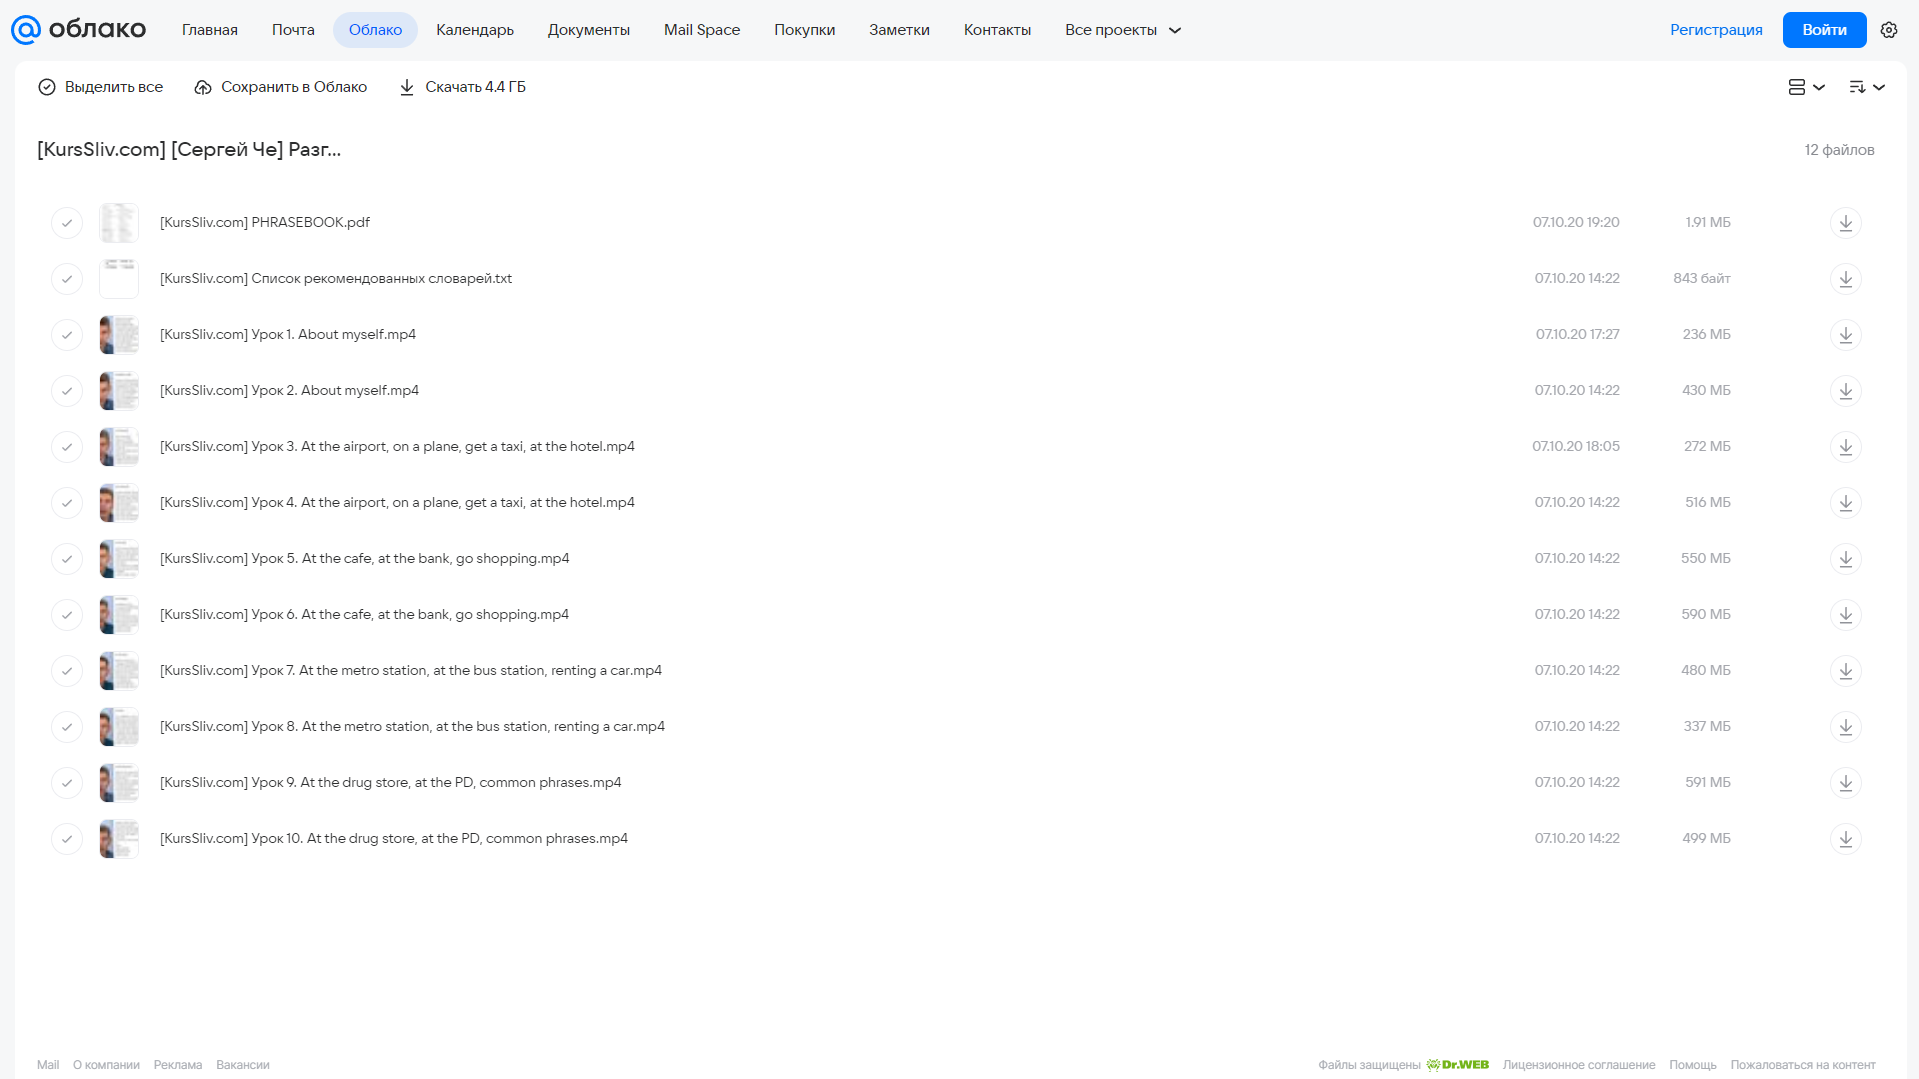Open the Календарь menu item

pos(475,30)
